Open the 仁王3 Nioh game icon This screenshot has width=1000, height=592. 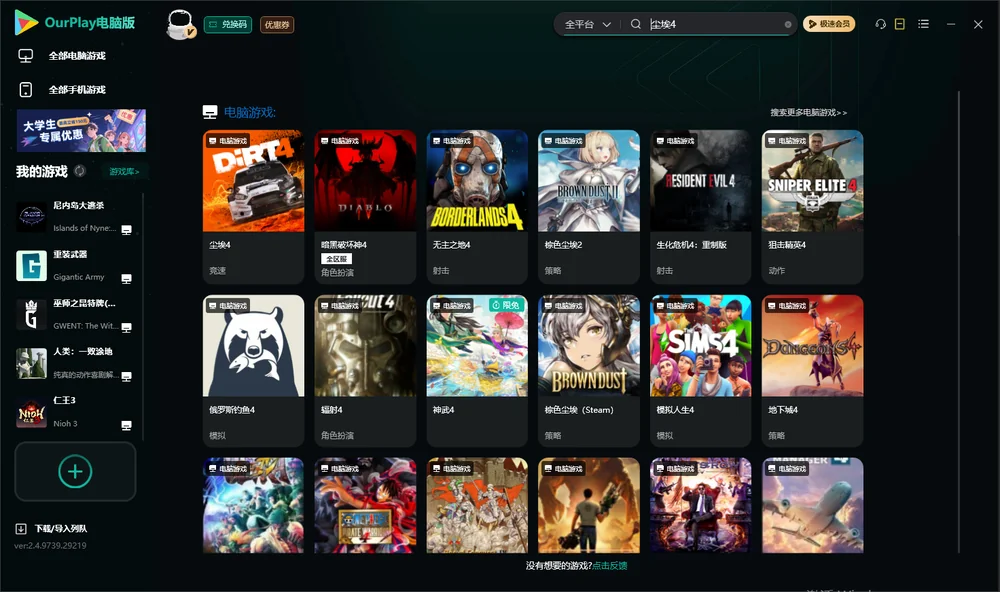coord(31,413)
